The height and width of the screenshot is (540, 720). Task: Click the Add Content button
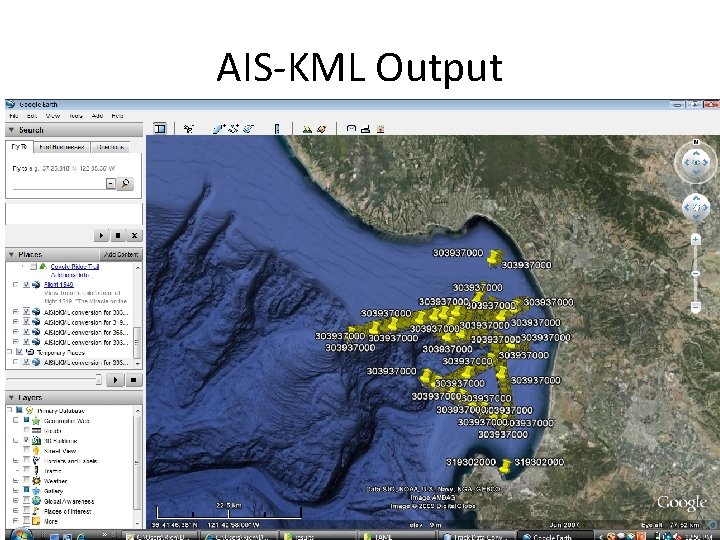point(121,254)
